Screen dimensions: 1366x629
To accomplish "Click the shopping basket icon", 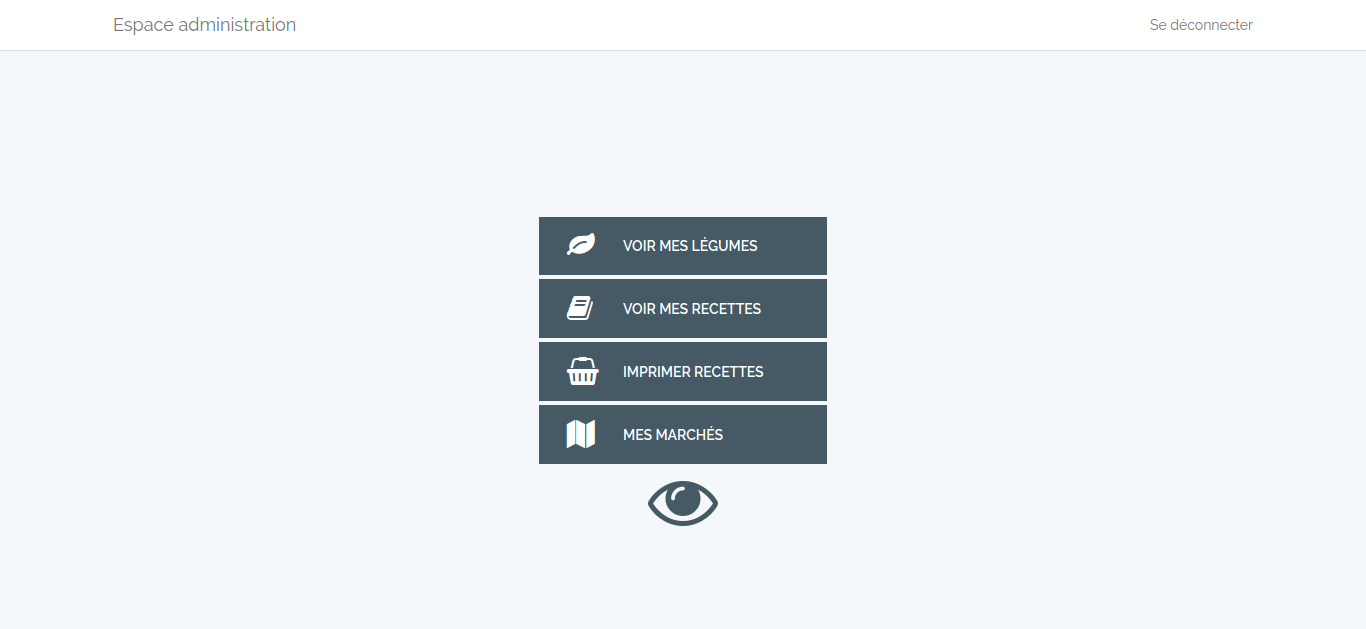I will click(x=582, y=371).
